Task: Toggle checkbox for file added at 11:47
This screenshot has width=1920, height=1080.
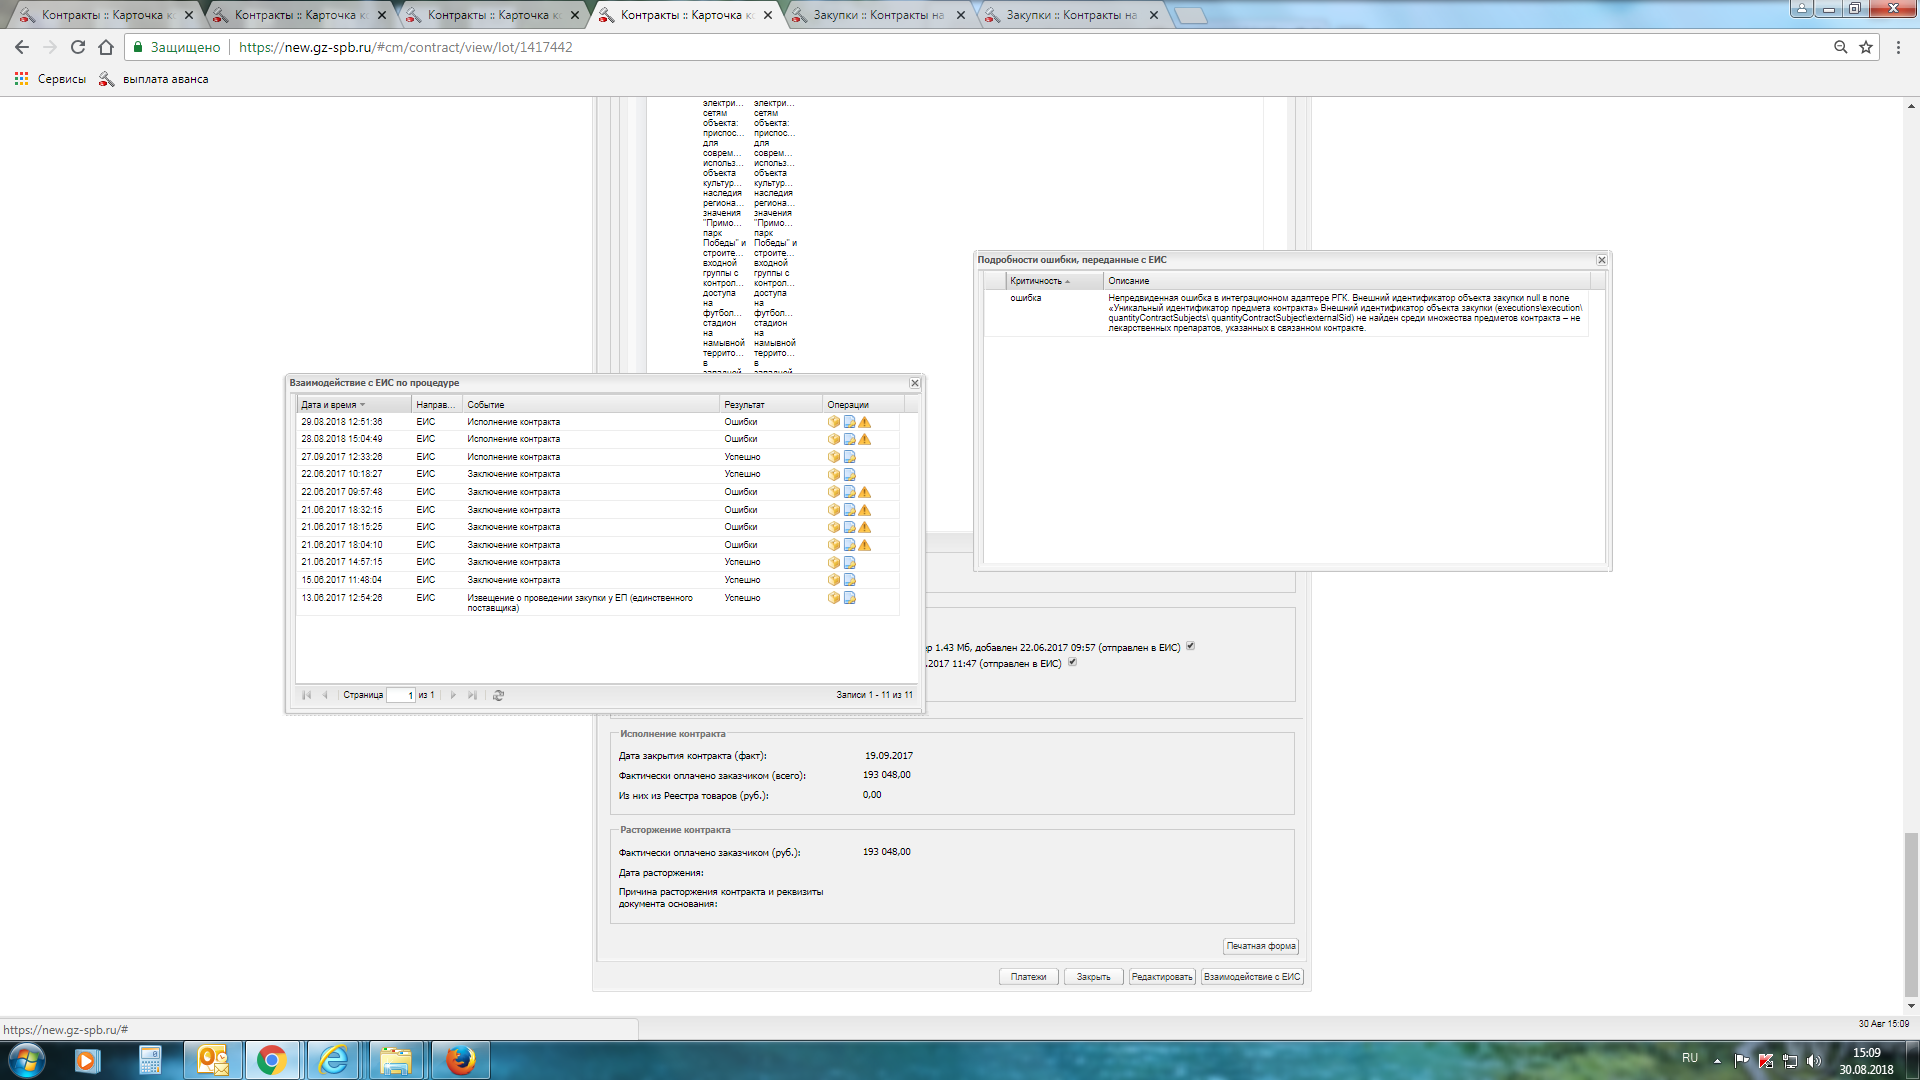Action: point(1072,662)
